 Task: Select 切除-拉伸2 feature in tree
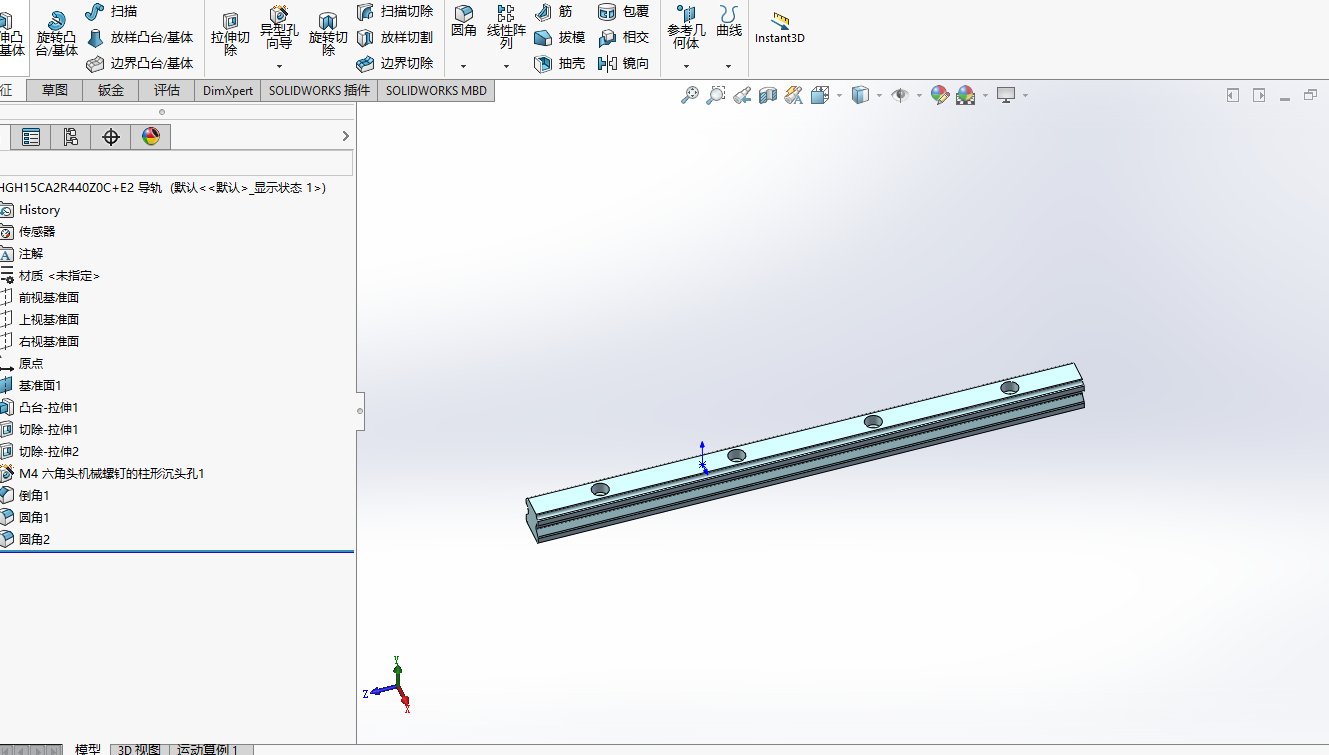(x=39, y=452)
